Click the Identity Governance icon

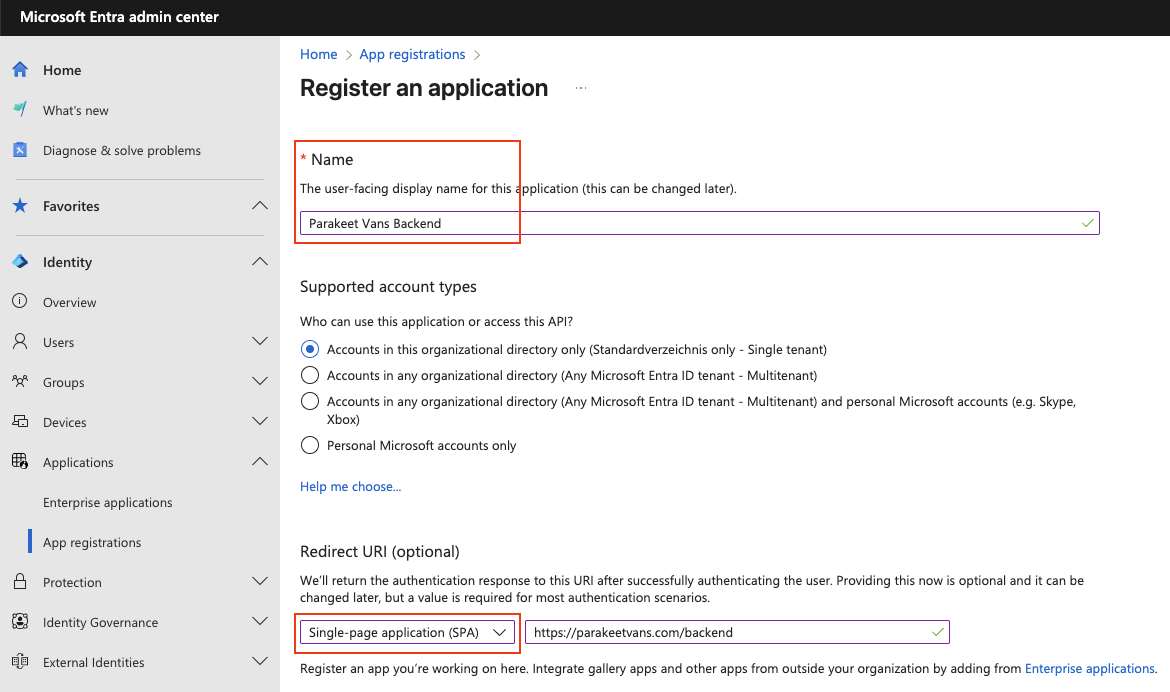20,621
